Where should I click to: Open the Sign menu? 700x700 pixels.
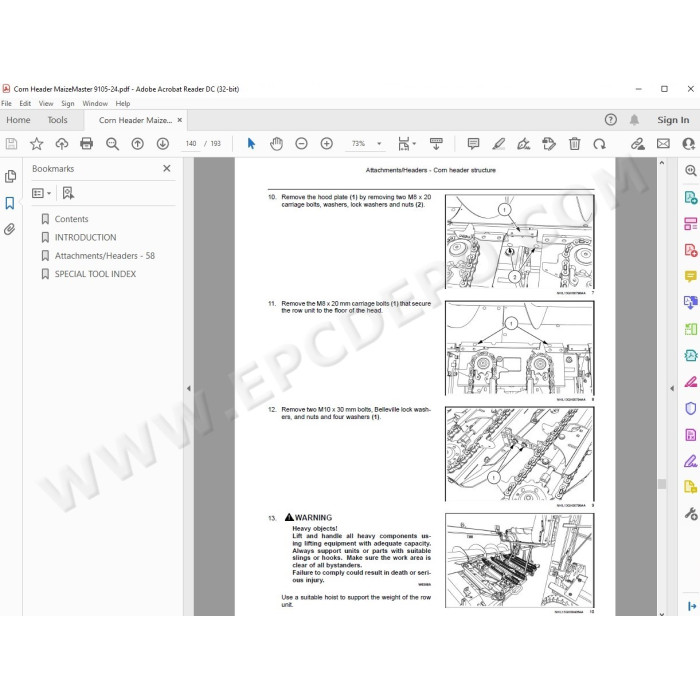coord(68,104)
